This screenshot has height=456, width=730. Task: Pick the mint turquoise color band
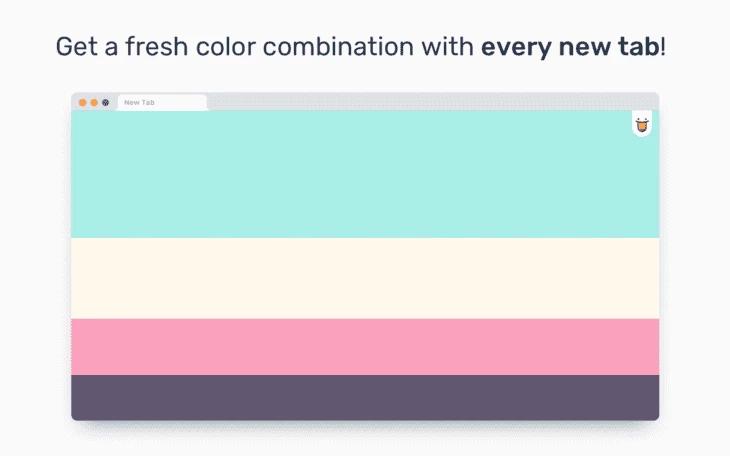pos(365,174)
